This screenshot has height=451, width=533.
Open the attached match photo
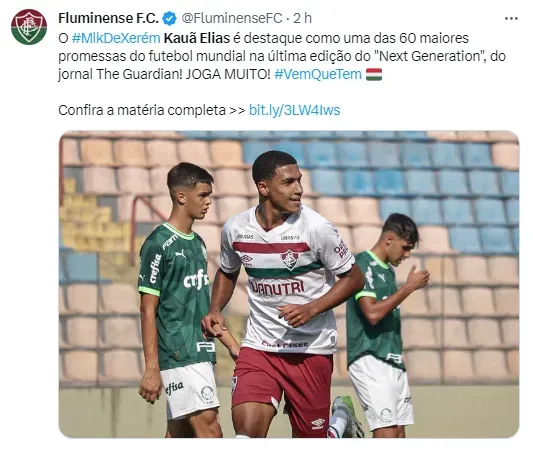tap(289, 284)
